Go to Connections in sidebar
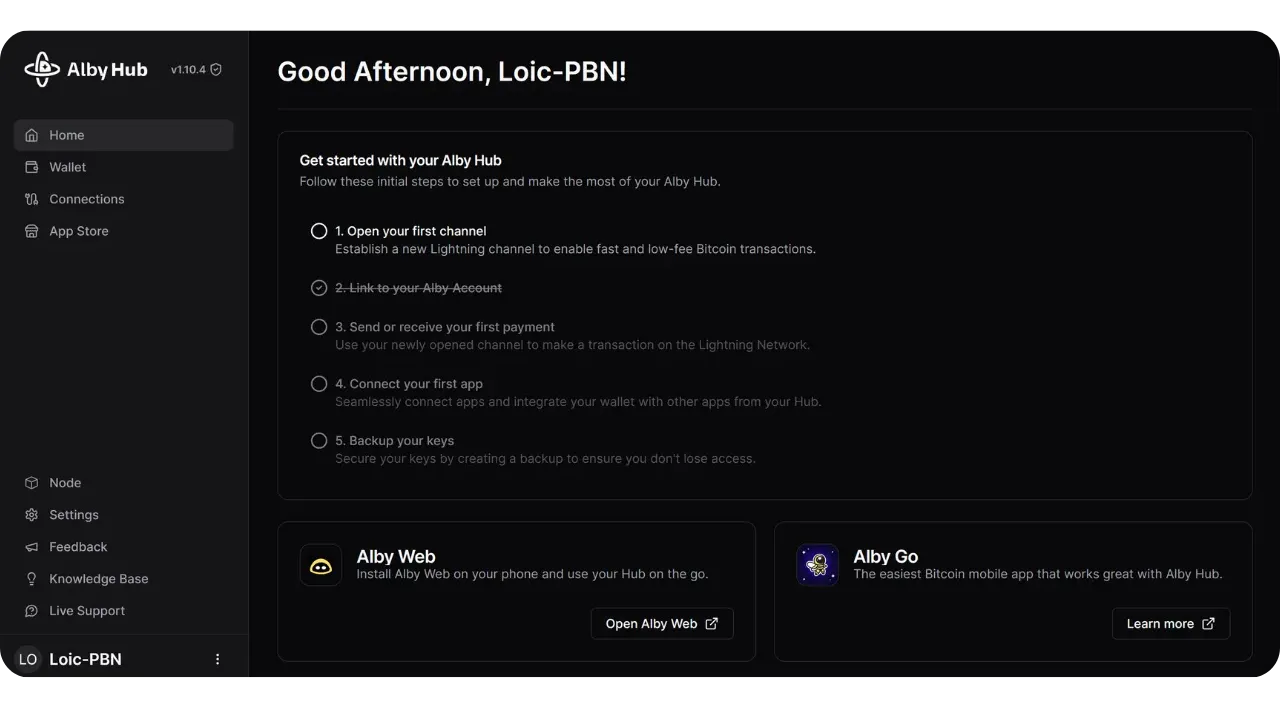The width and height of the screenshot is (1280, 708). click(86, 199)
